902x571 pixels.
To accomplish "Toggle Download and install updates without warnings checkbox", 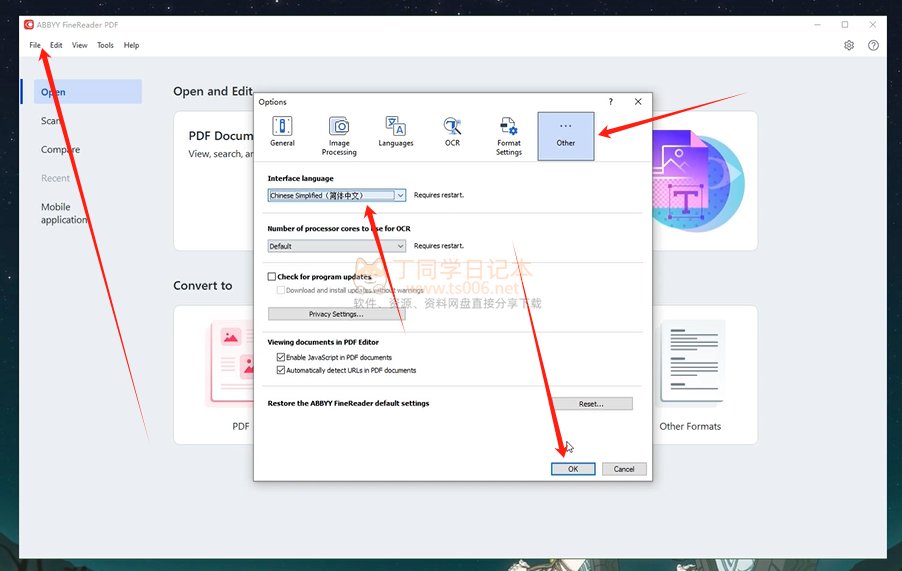I will (x=281, y=290).
